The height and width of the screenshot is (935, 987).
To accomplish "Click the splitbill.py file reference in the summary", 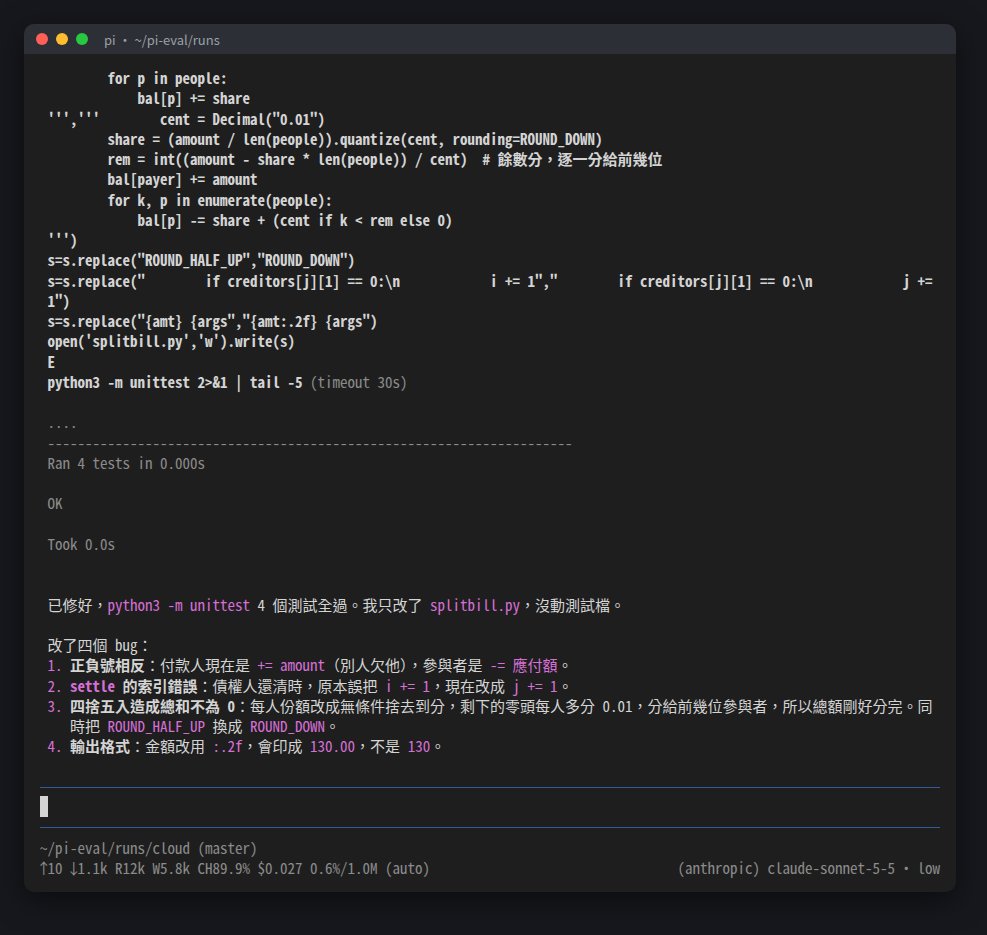I will (475, 606).
